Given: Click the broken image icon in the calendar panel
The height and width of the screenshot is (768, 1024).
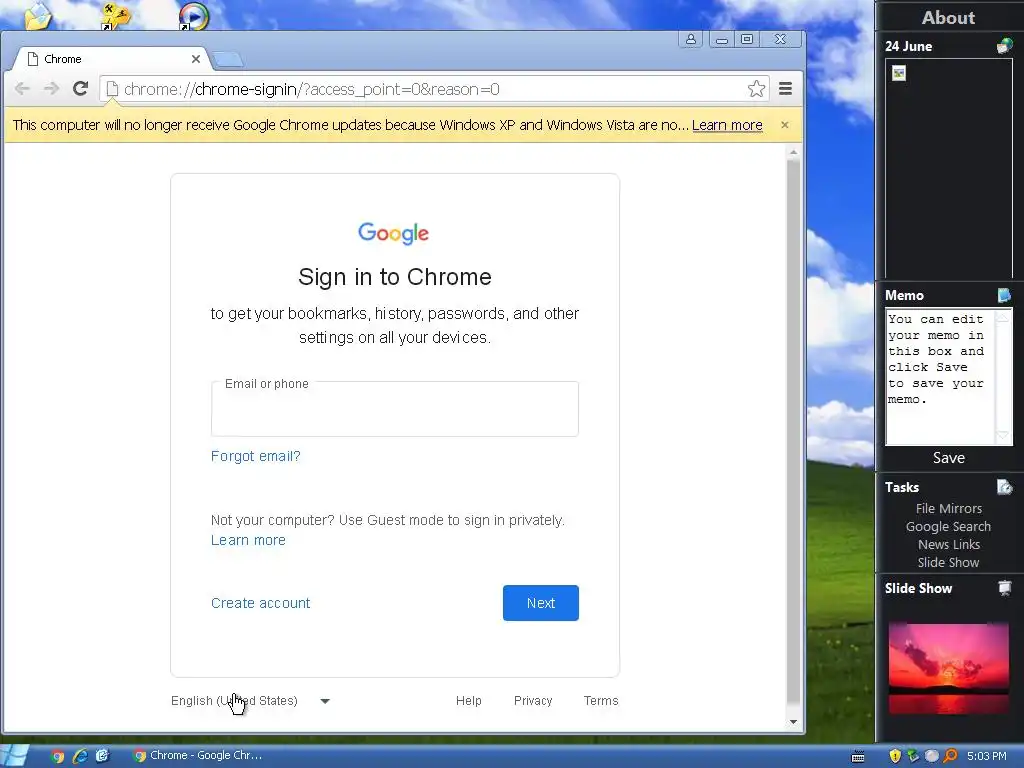Looking at the screenshot, I should (899, 73).
